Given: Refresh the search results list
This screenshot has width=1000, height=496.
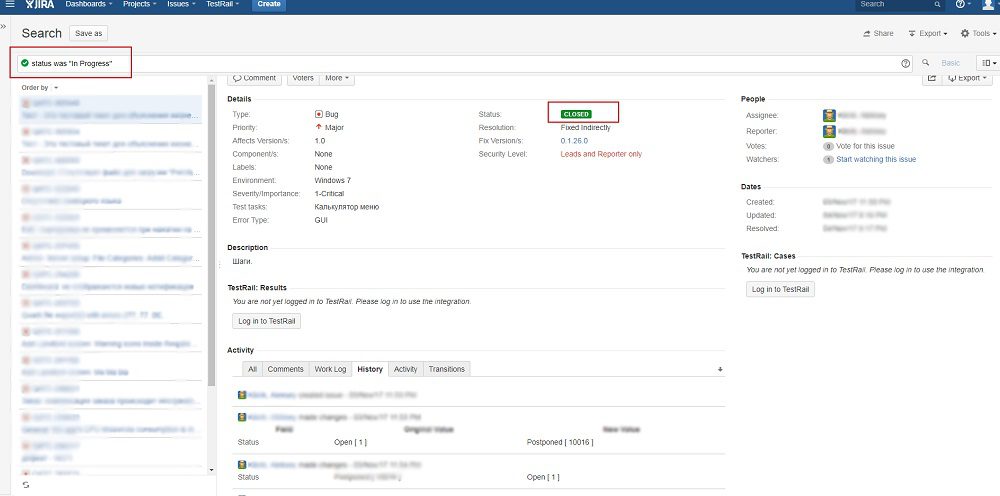Looking at the screenshot, I should coord(26,485).
